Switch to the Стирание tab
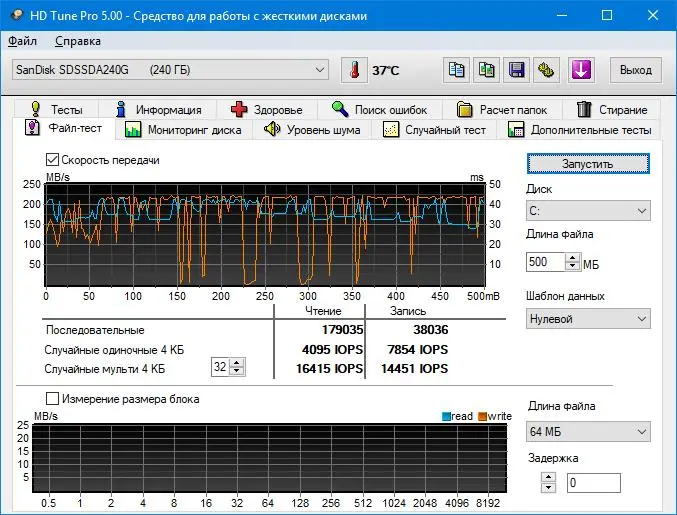 point(612,109)
